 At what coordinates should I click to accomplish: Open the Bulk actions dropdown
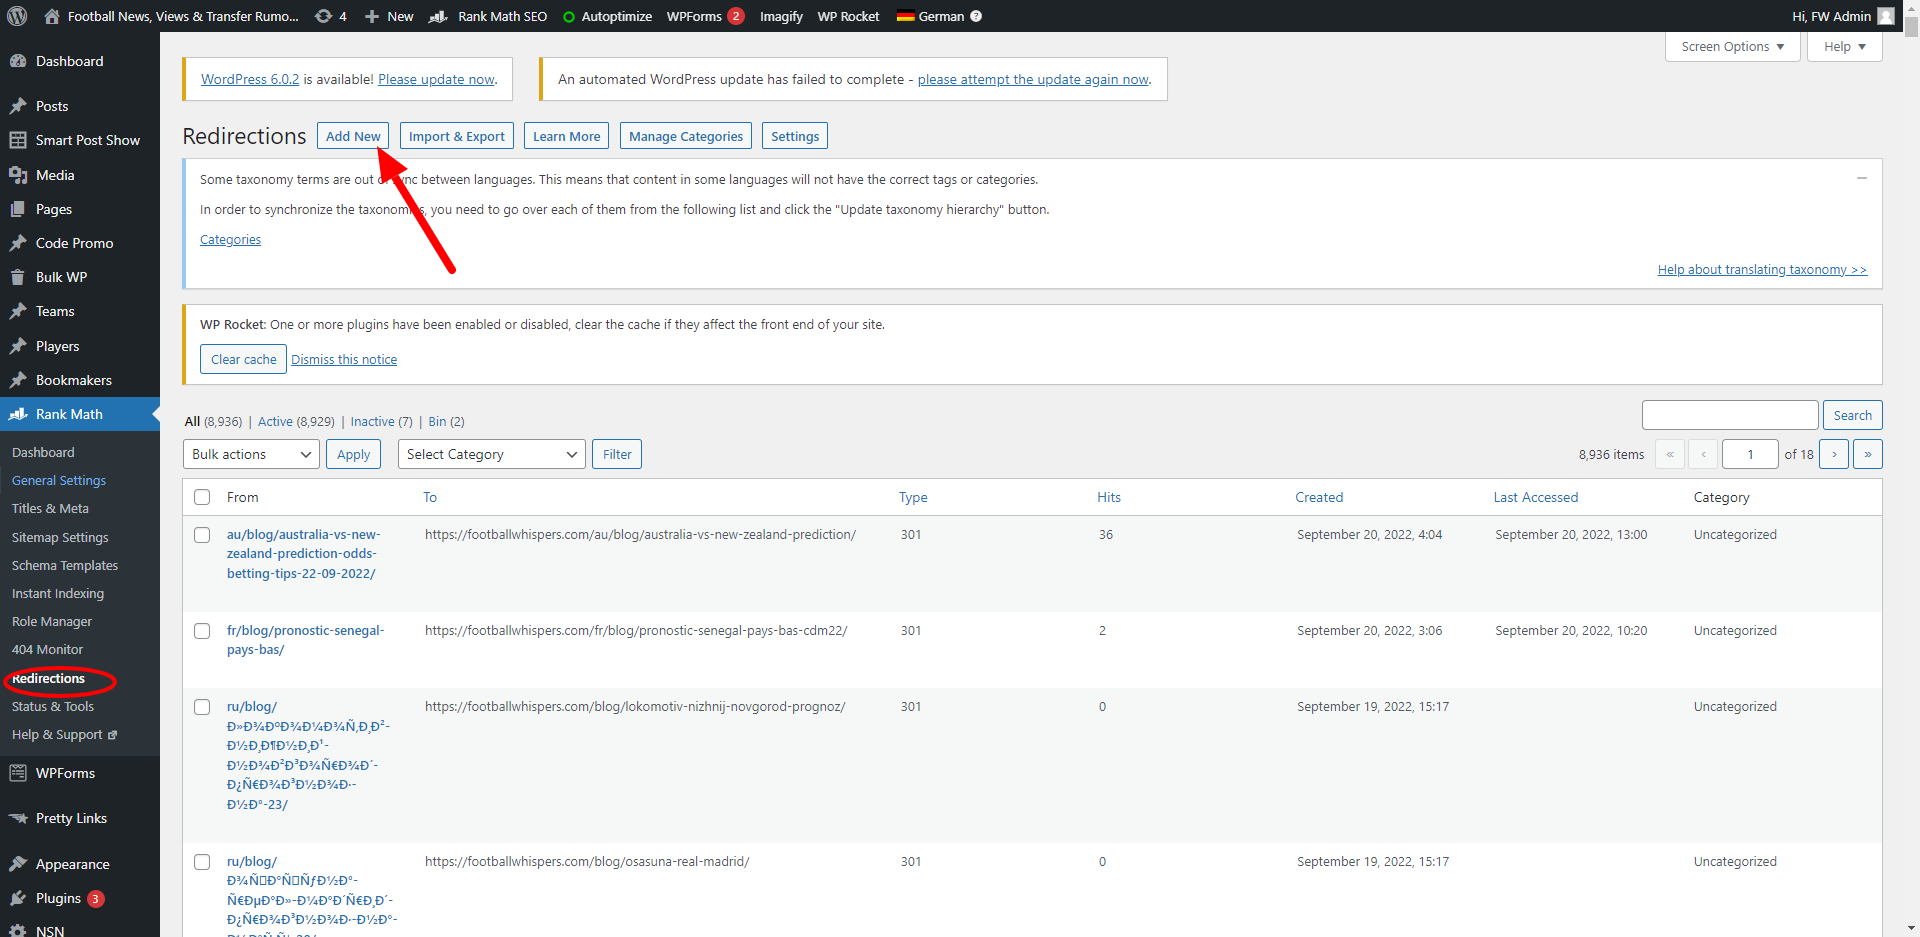[x=251, y=454]
